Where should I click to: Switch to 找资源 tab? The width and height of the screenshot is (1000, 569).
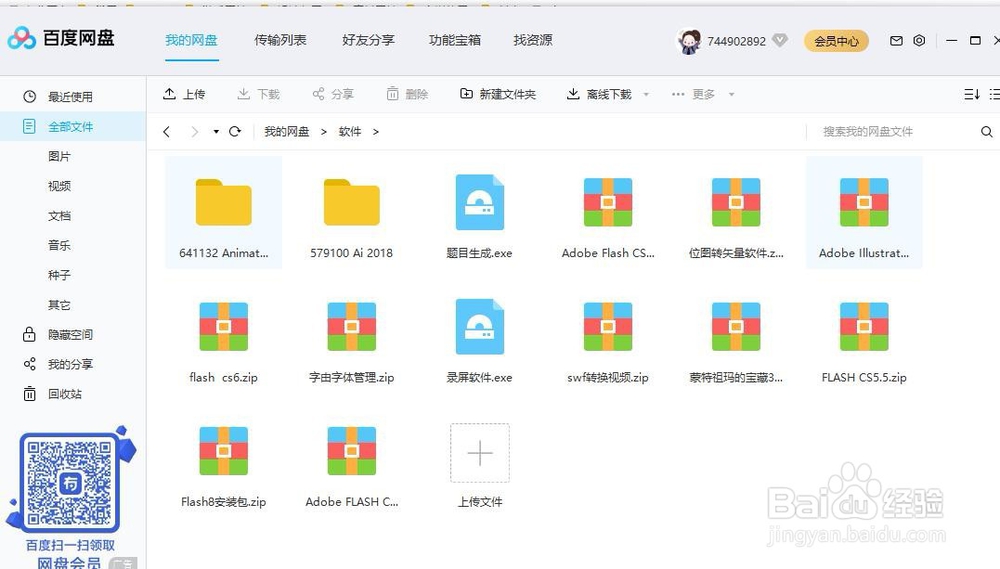[x=533, y=40]
